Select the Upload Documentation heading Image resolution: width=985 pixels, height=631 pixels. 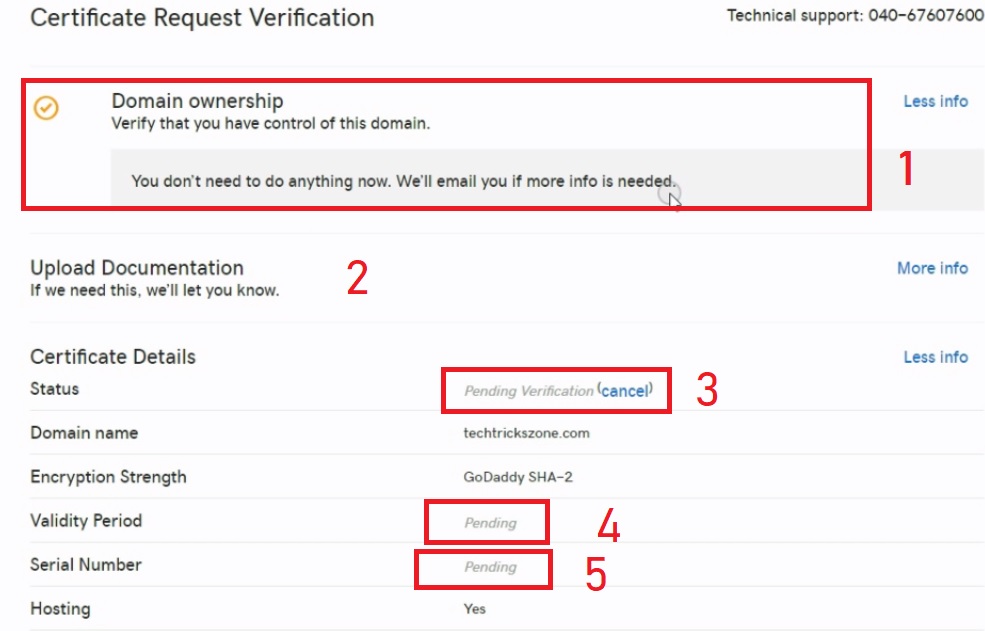[137, 268]
